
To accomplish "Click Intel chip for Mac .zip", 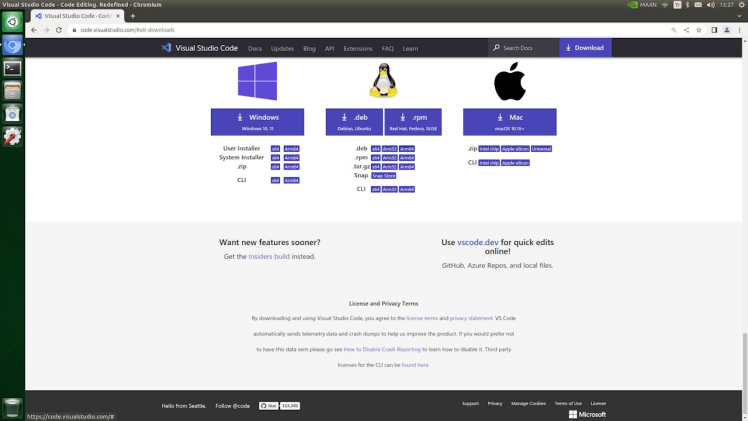I will tap(489, 149).
